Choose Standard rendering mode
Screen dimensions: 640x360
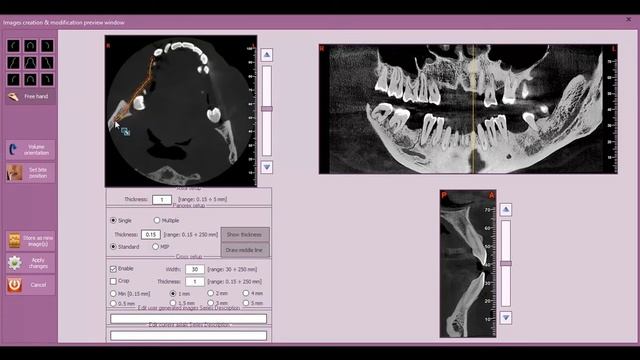(x=113, y=247)
